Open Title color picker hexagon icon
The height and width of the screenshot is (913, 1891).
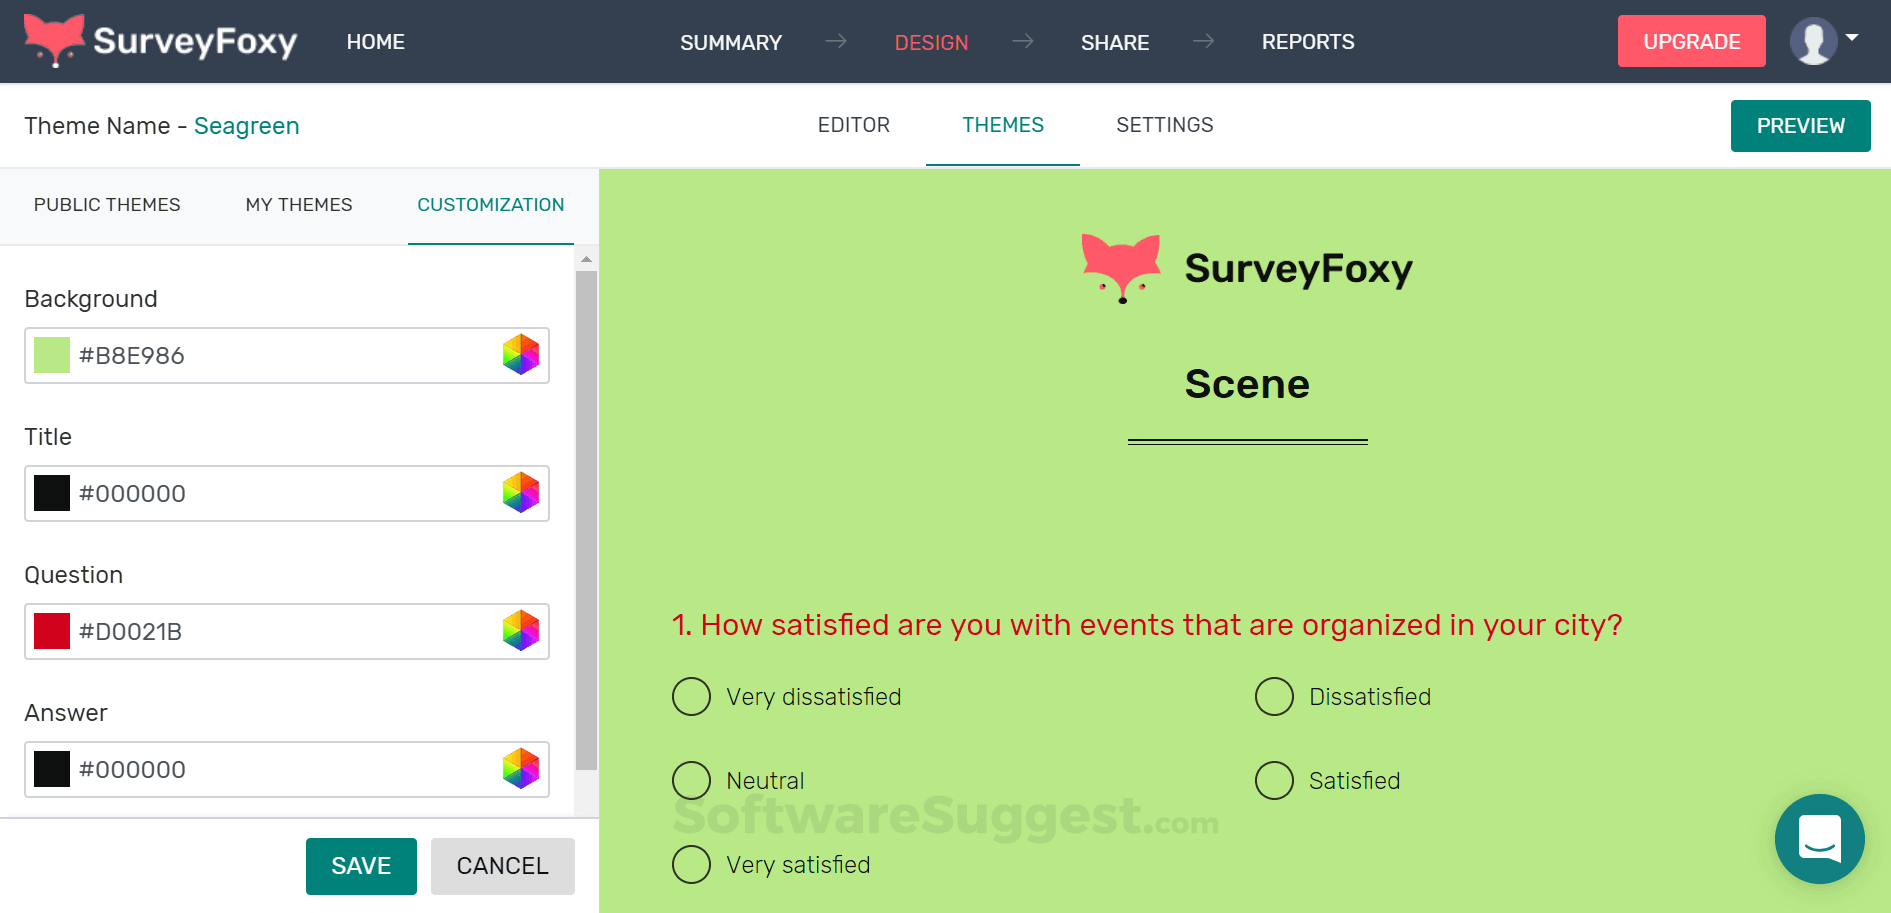[521, 493]
